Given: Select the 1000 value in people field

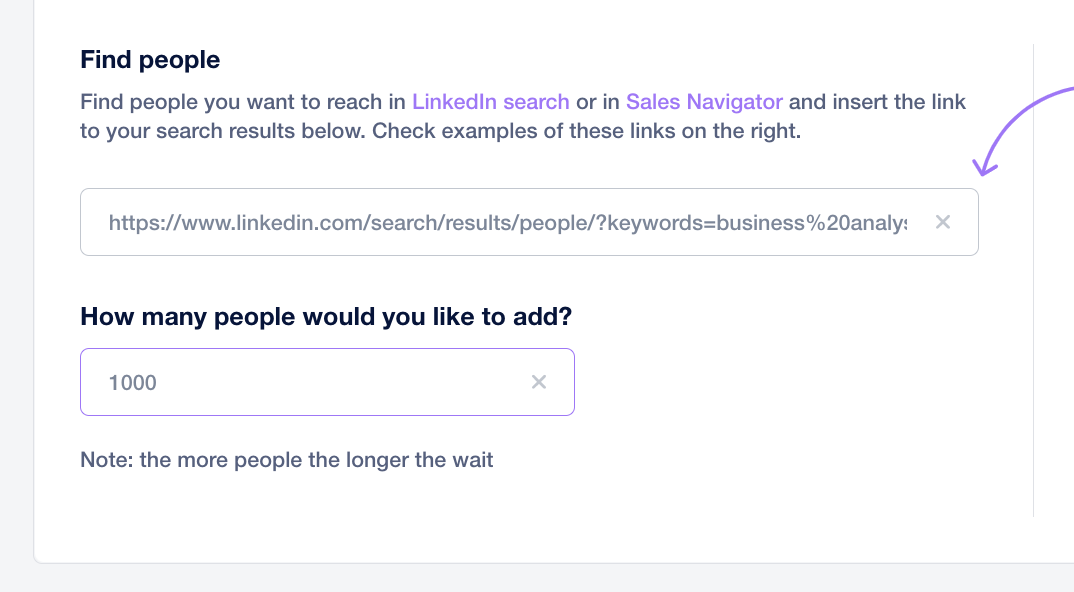Looking at the screenshot, I should (133, 382).
